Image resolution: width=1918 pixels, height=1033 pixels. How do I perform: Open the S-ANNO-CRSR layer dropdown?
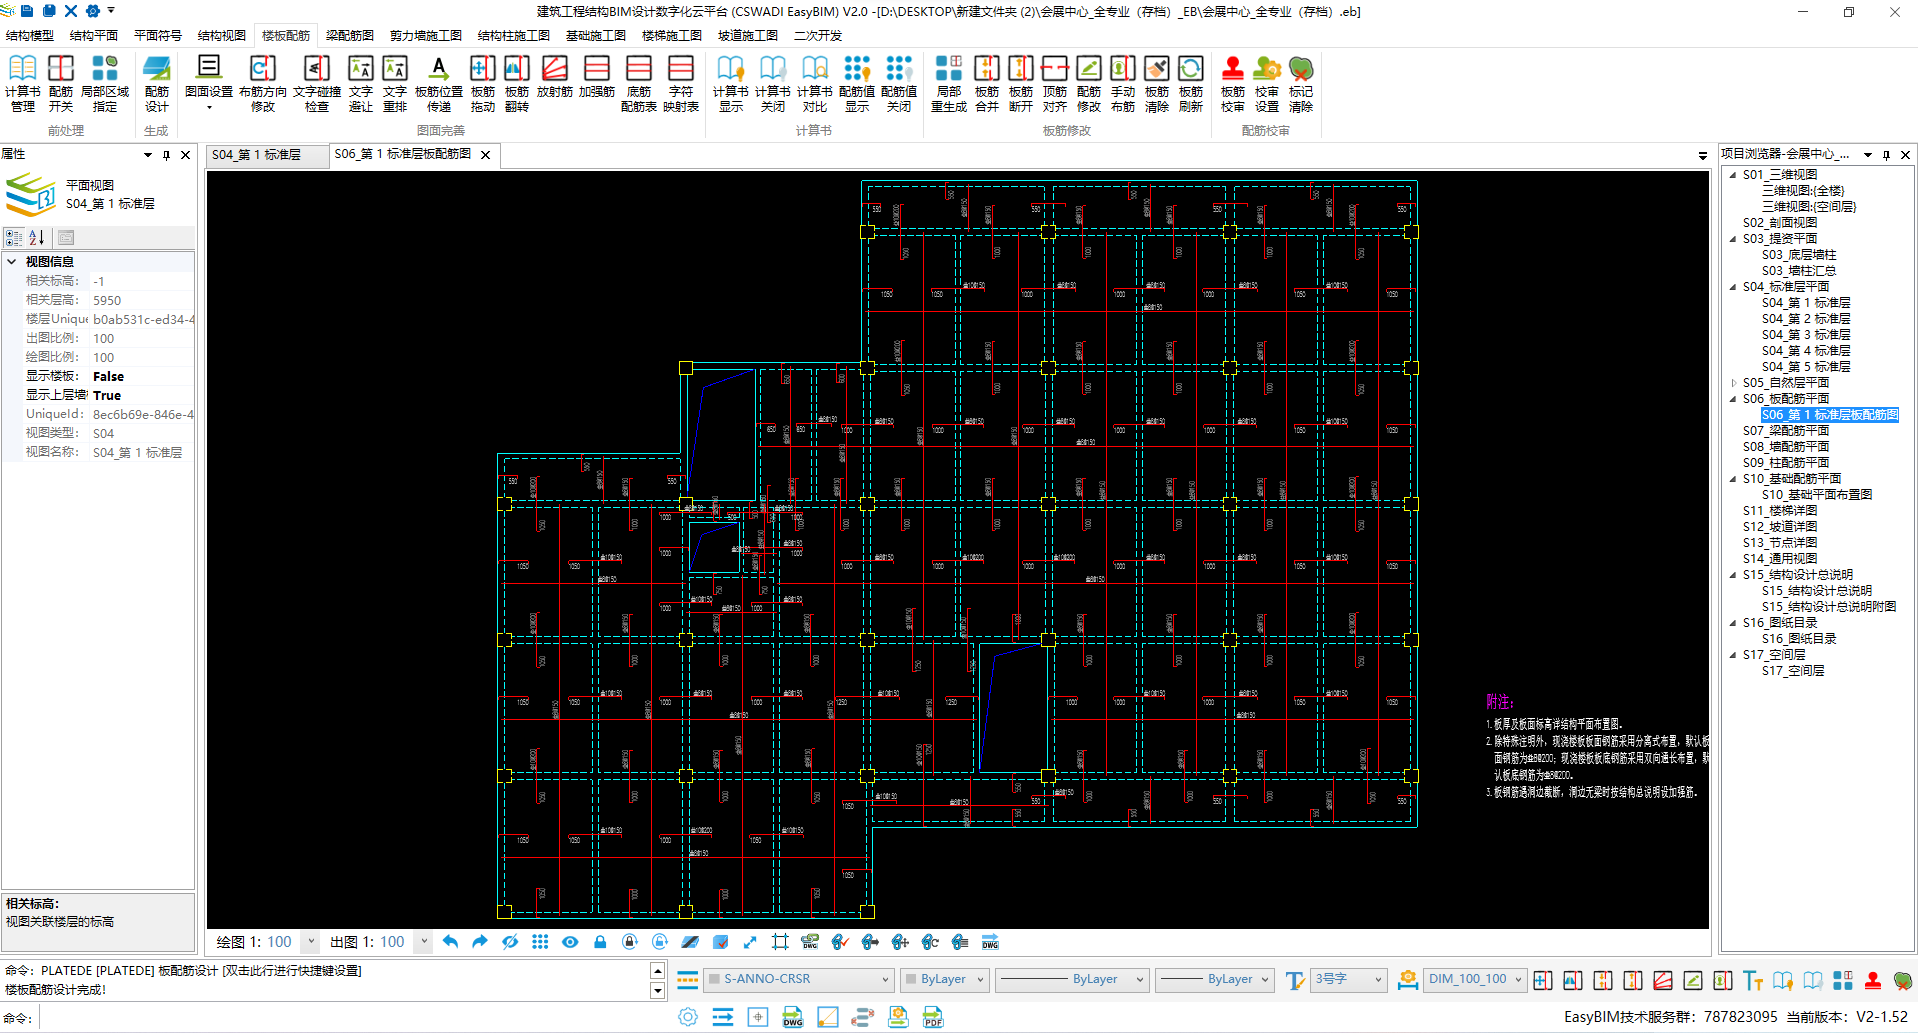[885, 980]
